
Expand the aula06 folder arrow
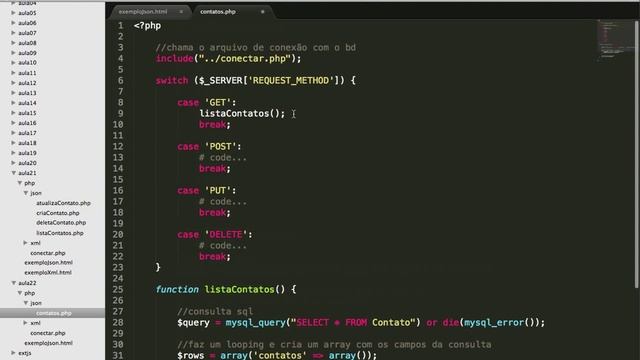pos(13,23)
